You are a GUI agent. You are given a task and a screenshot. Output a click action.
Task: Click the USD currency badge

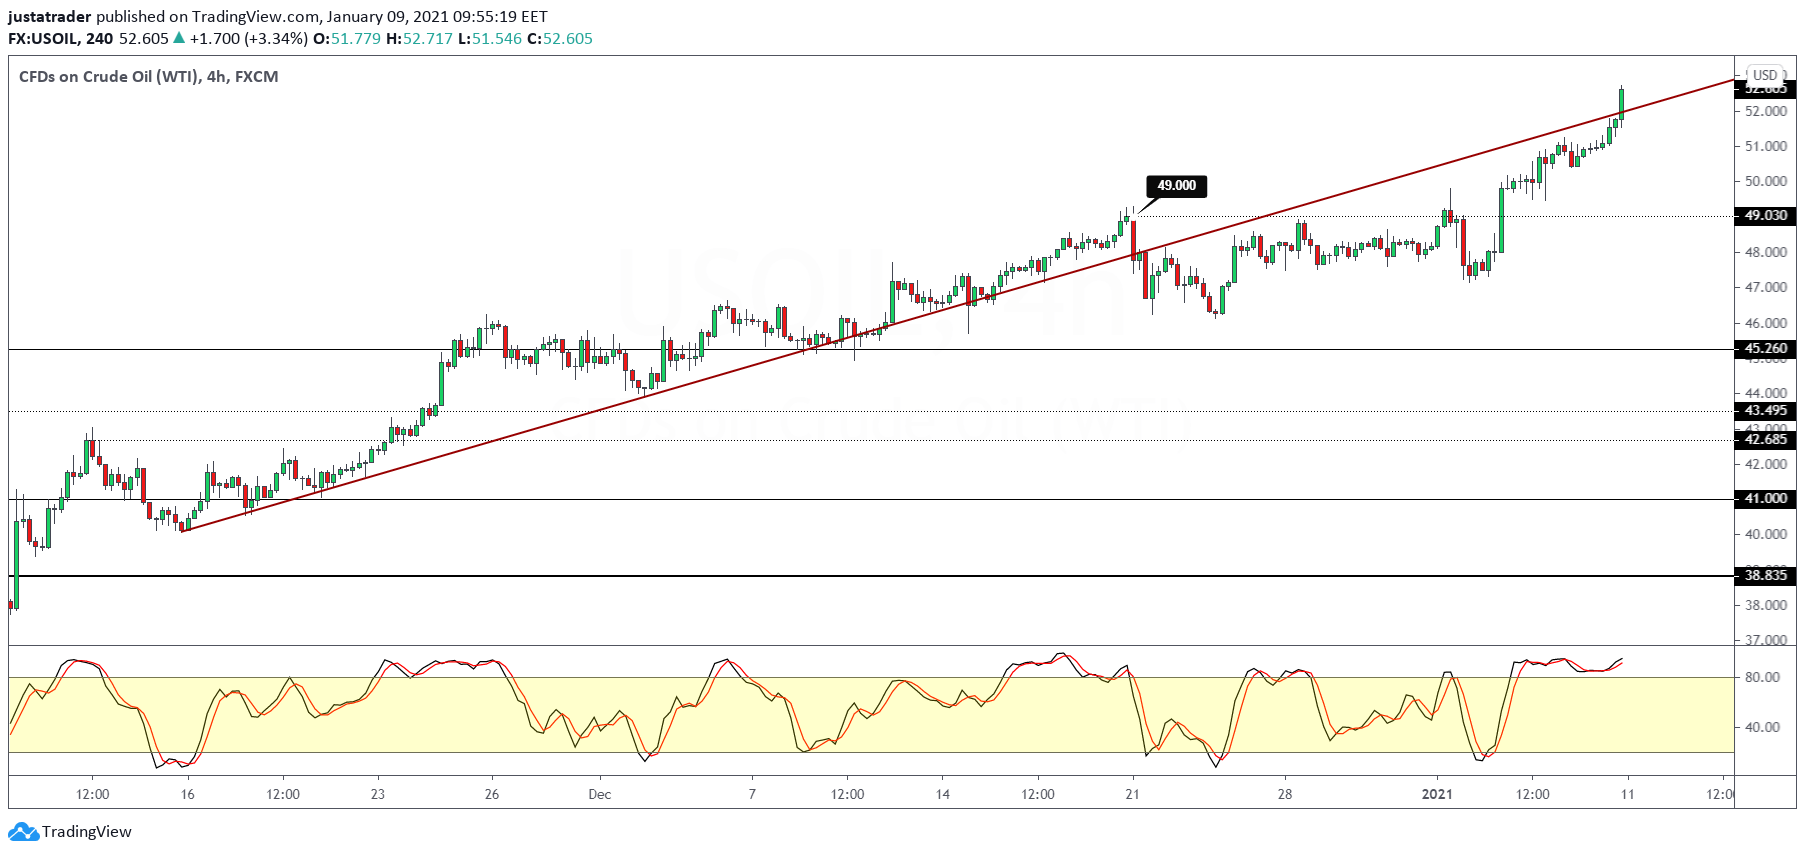tap(1765, 75)
